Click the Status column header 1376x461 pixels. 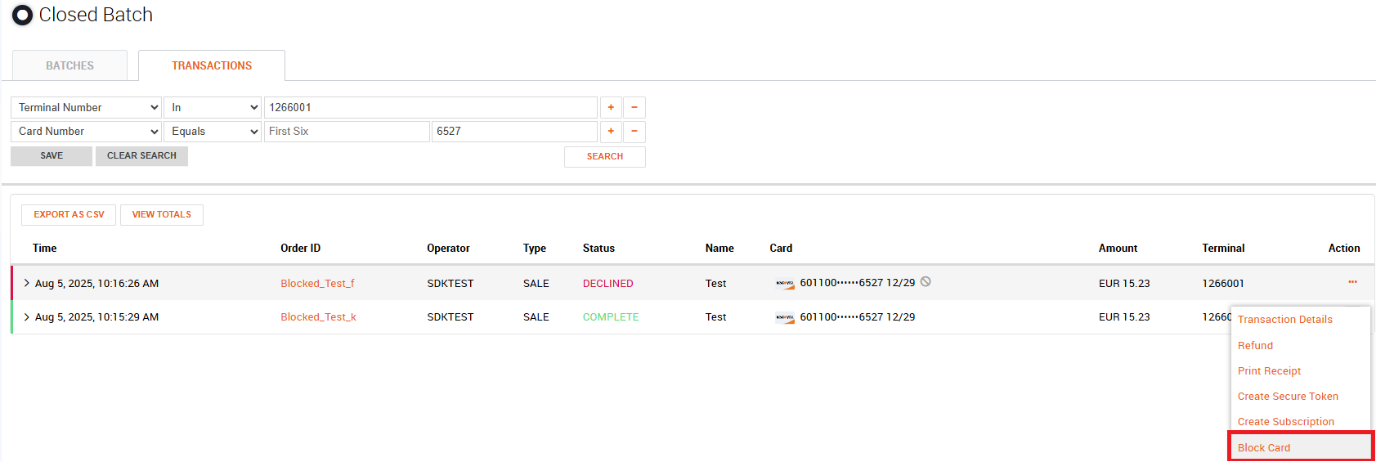[599, 248]
